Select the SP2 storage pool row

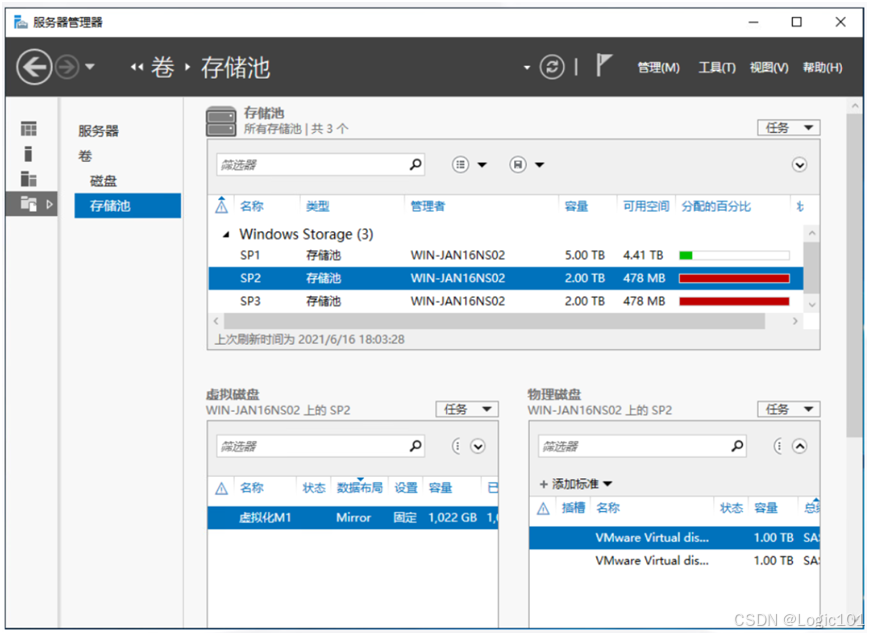[505, 278]
